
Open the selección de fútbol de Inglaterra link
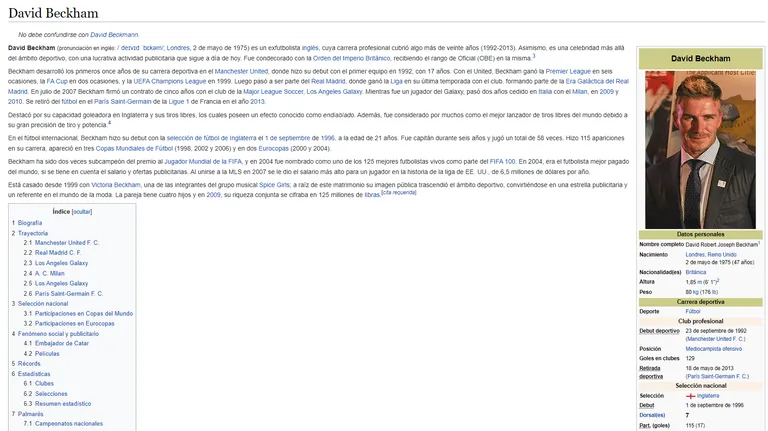tap(211, 138)
